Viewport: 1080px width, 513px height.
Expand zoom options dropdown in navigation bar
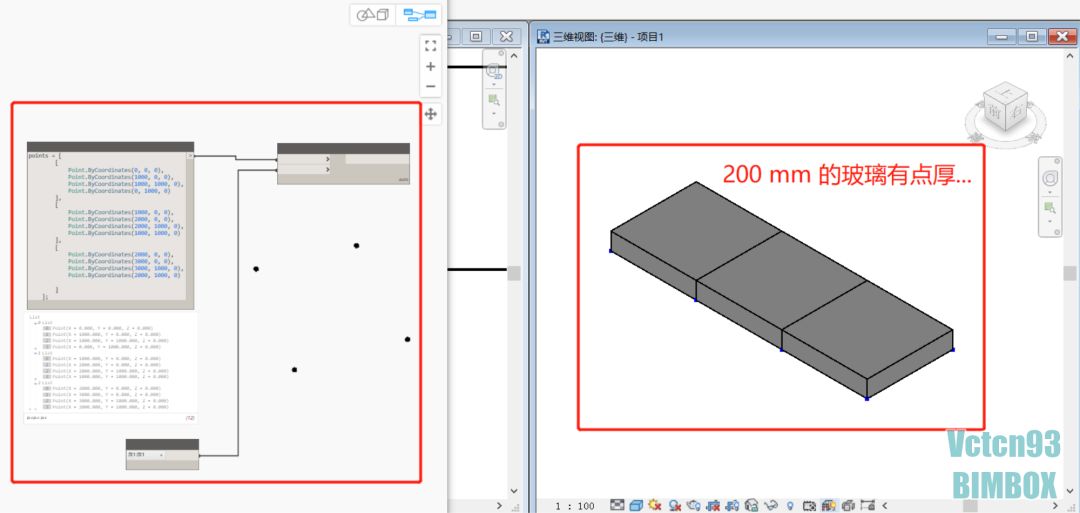[x=1050, y=223]
